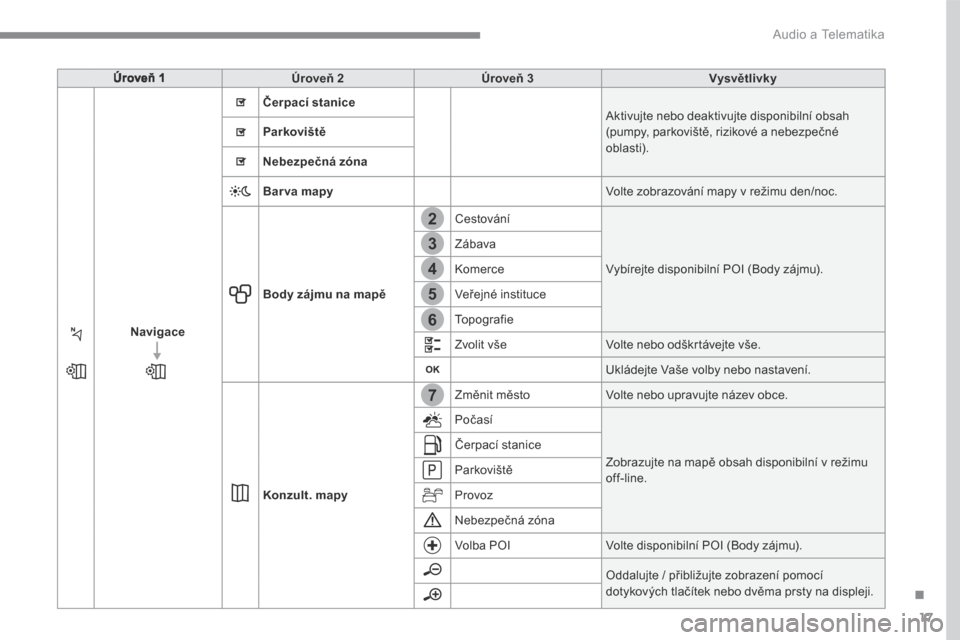Click the Volba POI plus icon
This screenshot has height=640, width=960.
(432, 545)
